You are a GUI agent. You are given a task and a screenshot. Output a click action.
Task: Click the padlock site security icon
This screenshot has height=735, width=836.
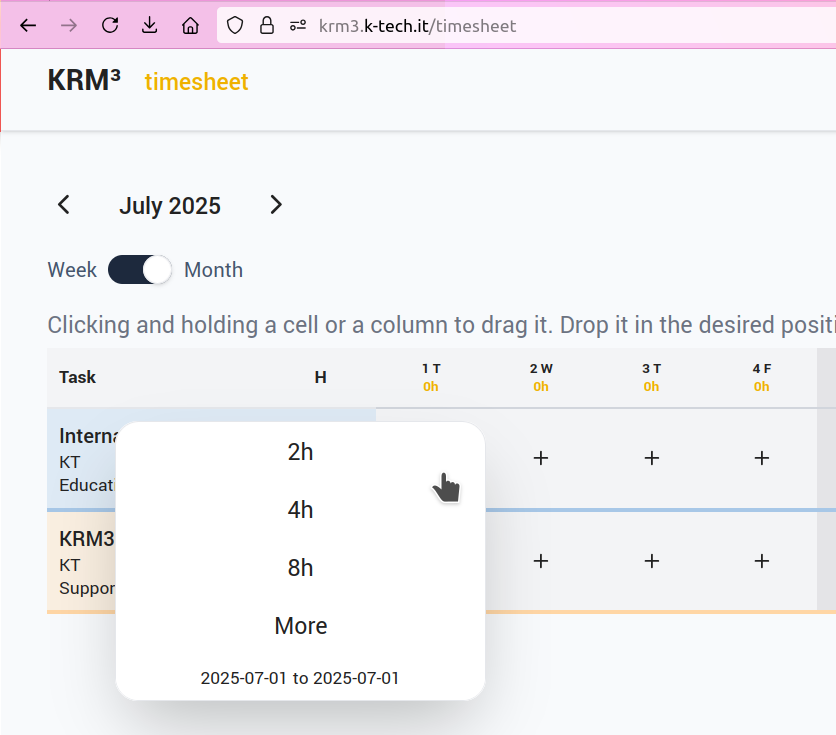(x=267, y=26)
